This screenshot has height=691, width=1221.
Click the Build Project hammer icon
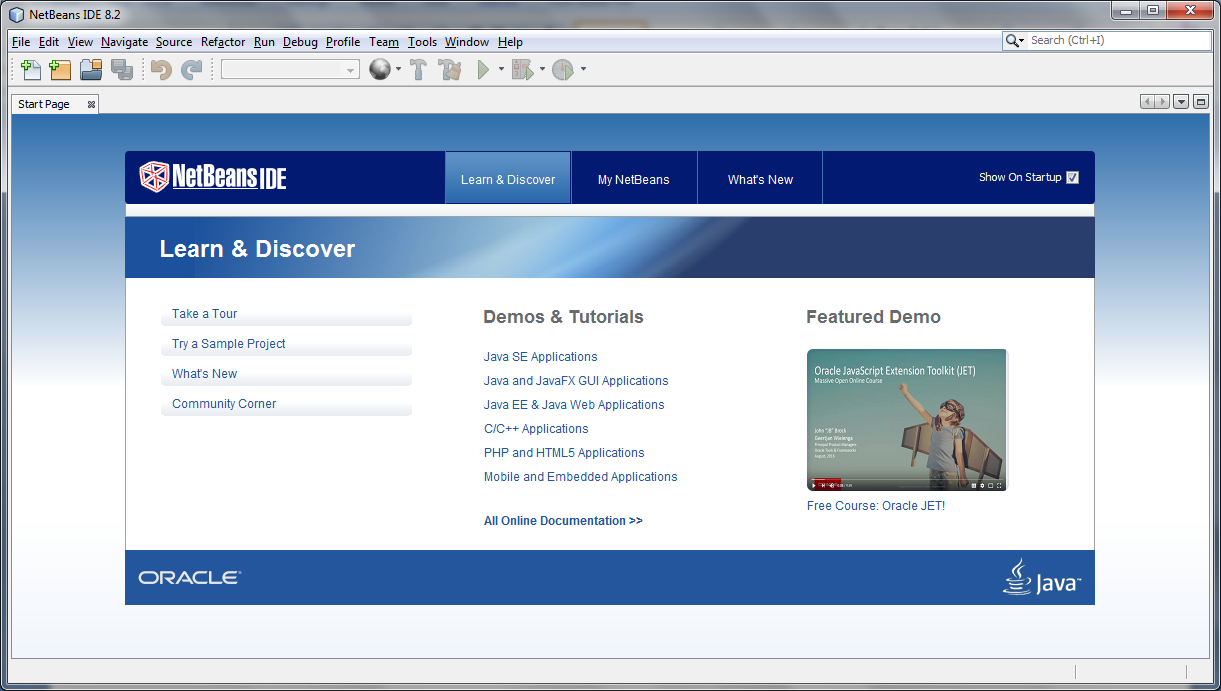(x=419, y=70)
